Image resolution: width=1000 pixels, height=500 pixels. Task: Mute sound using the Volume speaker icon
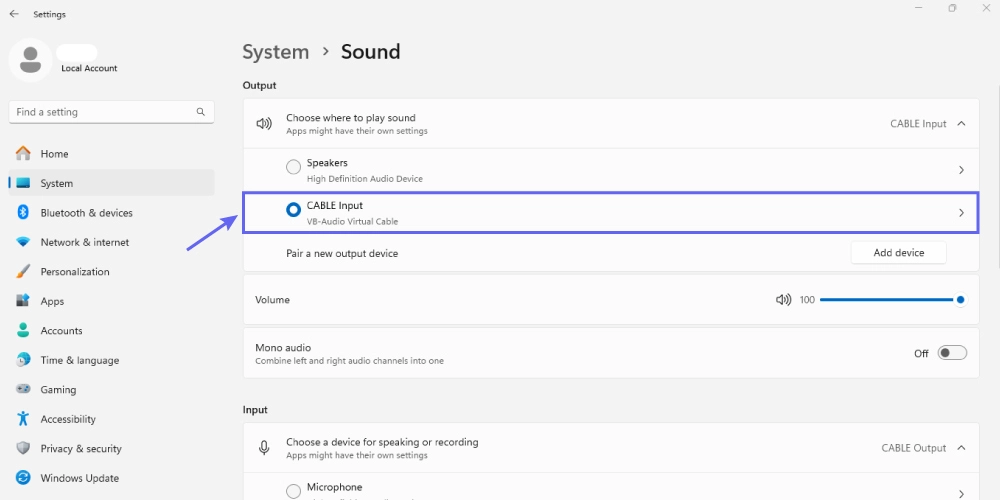coord(783,300)
